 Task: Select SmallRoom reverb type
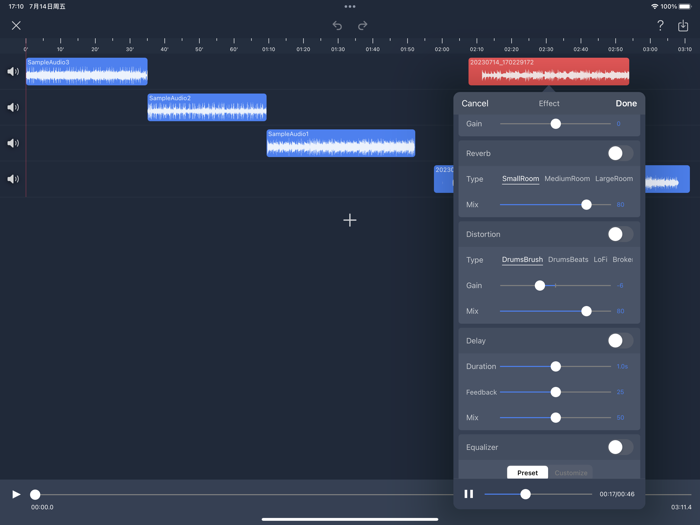point(521,179)
